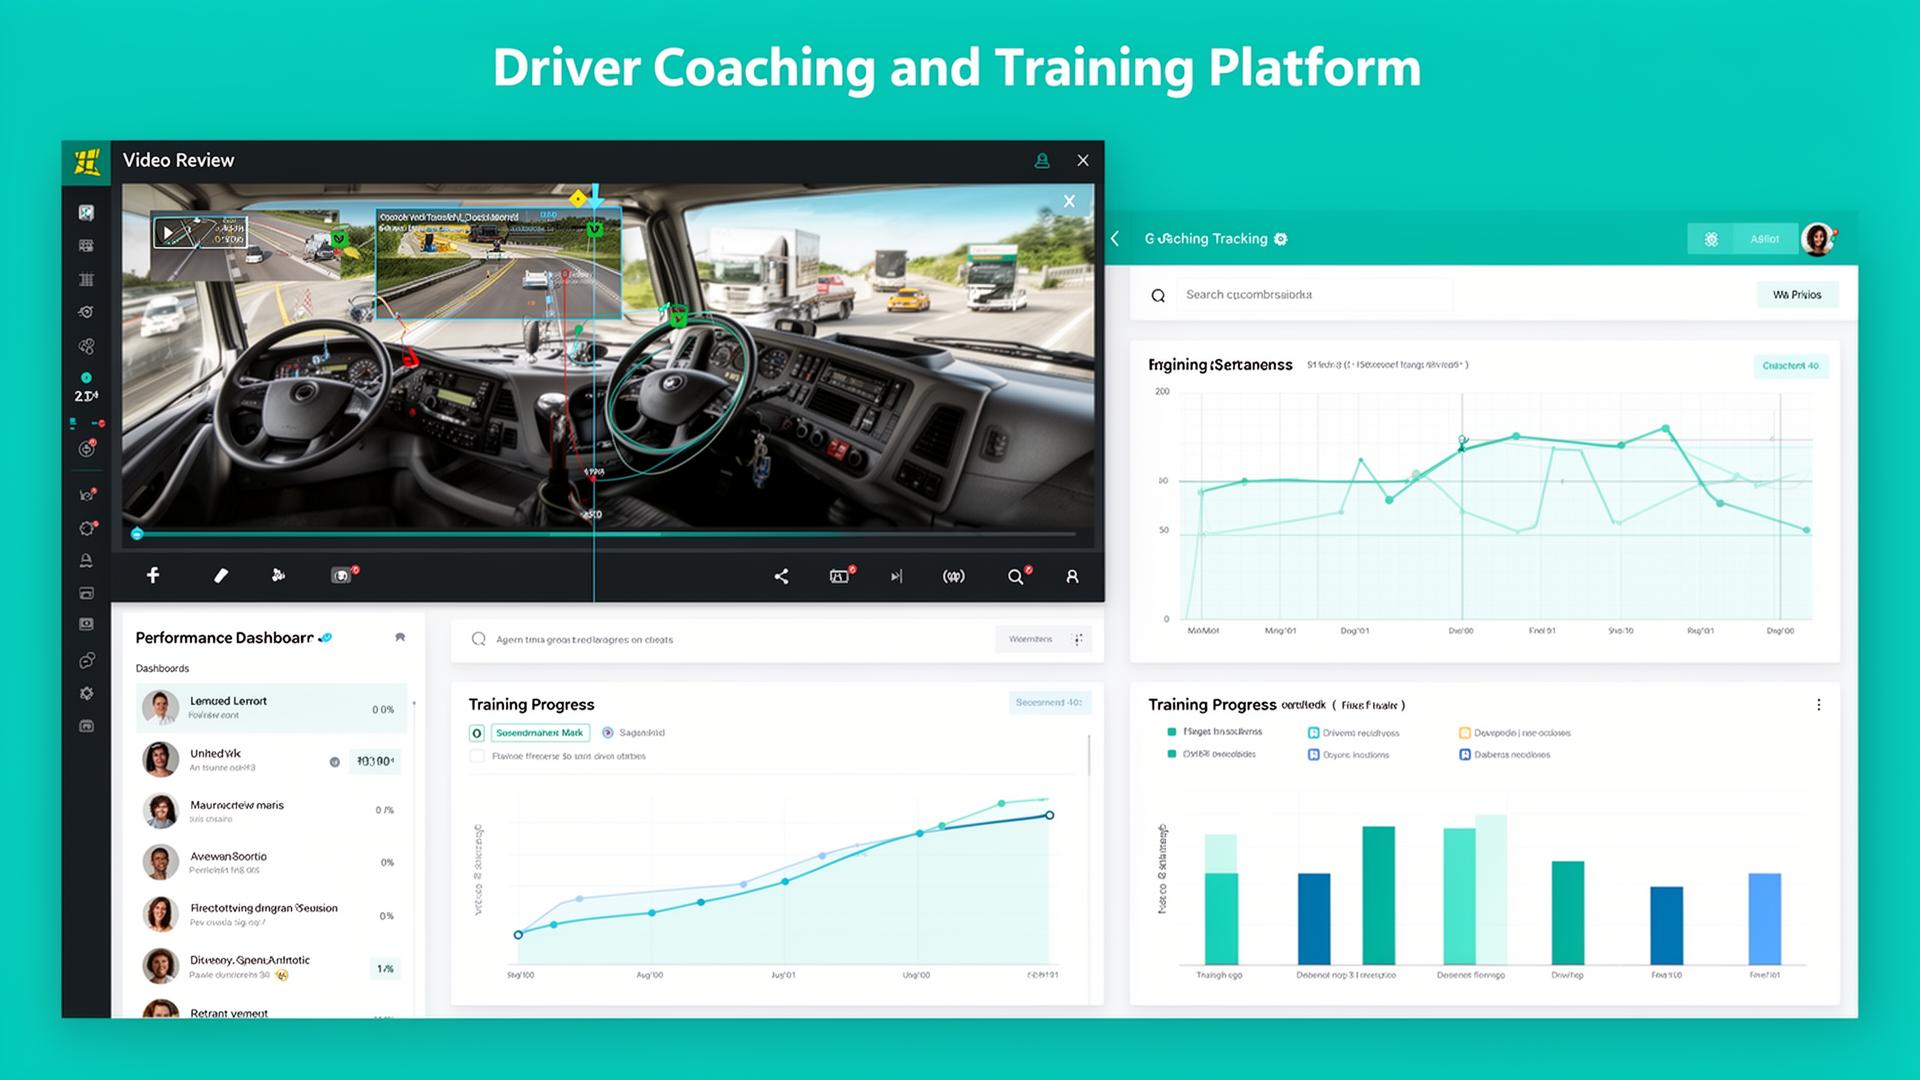
Task: Play the small picture-in-picture road clip
Action: (x=168, y=233)
